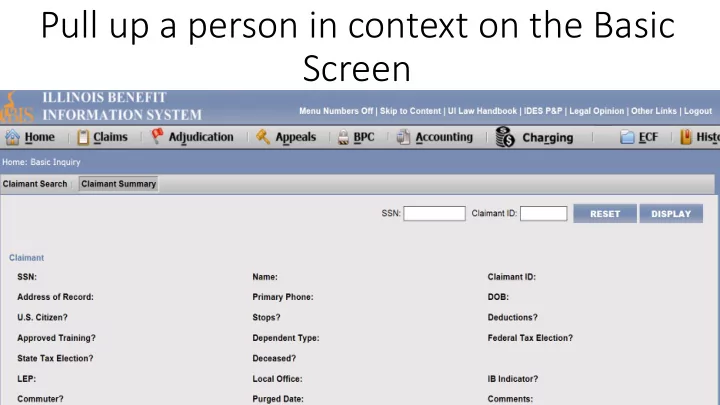
Task: Click the Federal Tax Election? label
Action: tap(530, 338)
